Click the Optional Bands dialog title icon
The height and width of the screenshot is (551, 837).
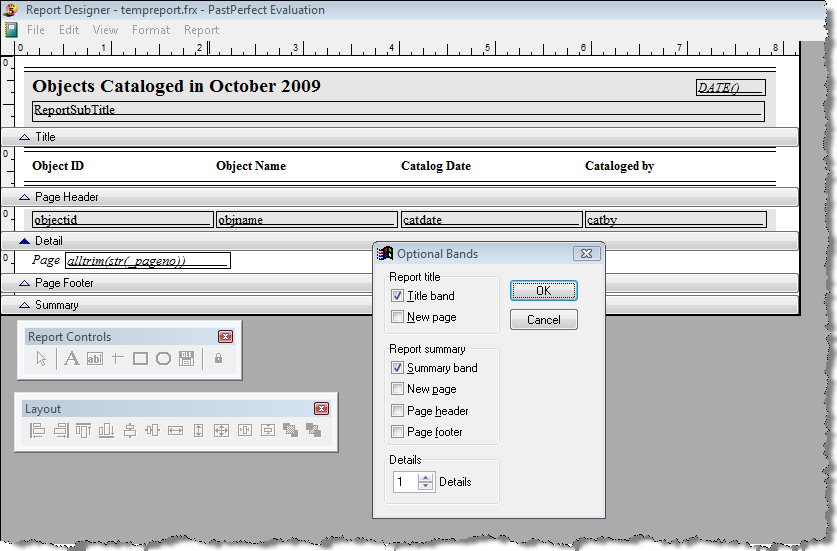click(x=384, y=253)
